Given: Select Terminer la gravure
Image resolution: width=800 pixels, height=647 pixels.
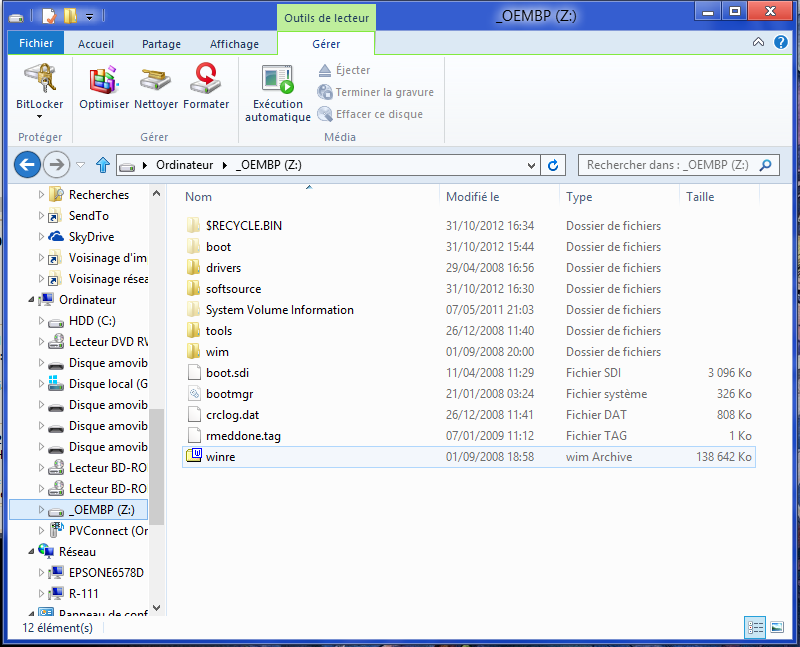Looking at the screenshot, I should tap(376, 92).
